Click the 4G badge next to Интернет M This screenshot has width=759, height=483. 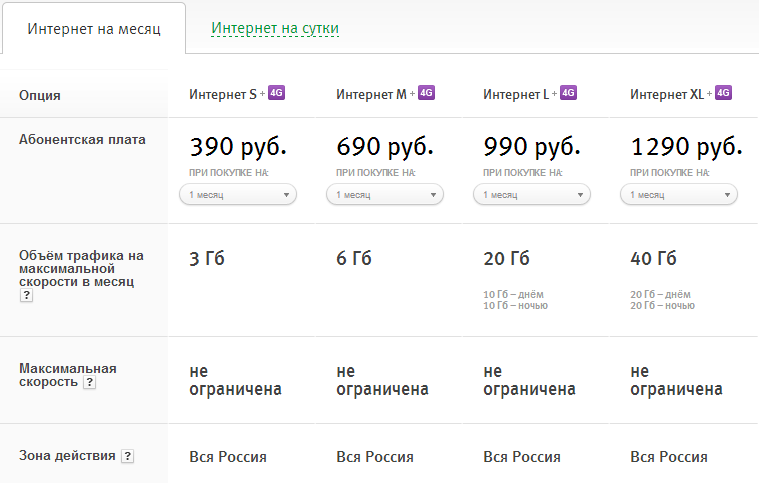[426, 93]
